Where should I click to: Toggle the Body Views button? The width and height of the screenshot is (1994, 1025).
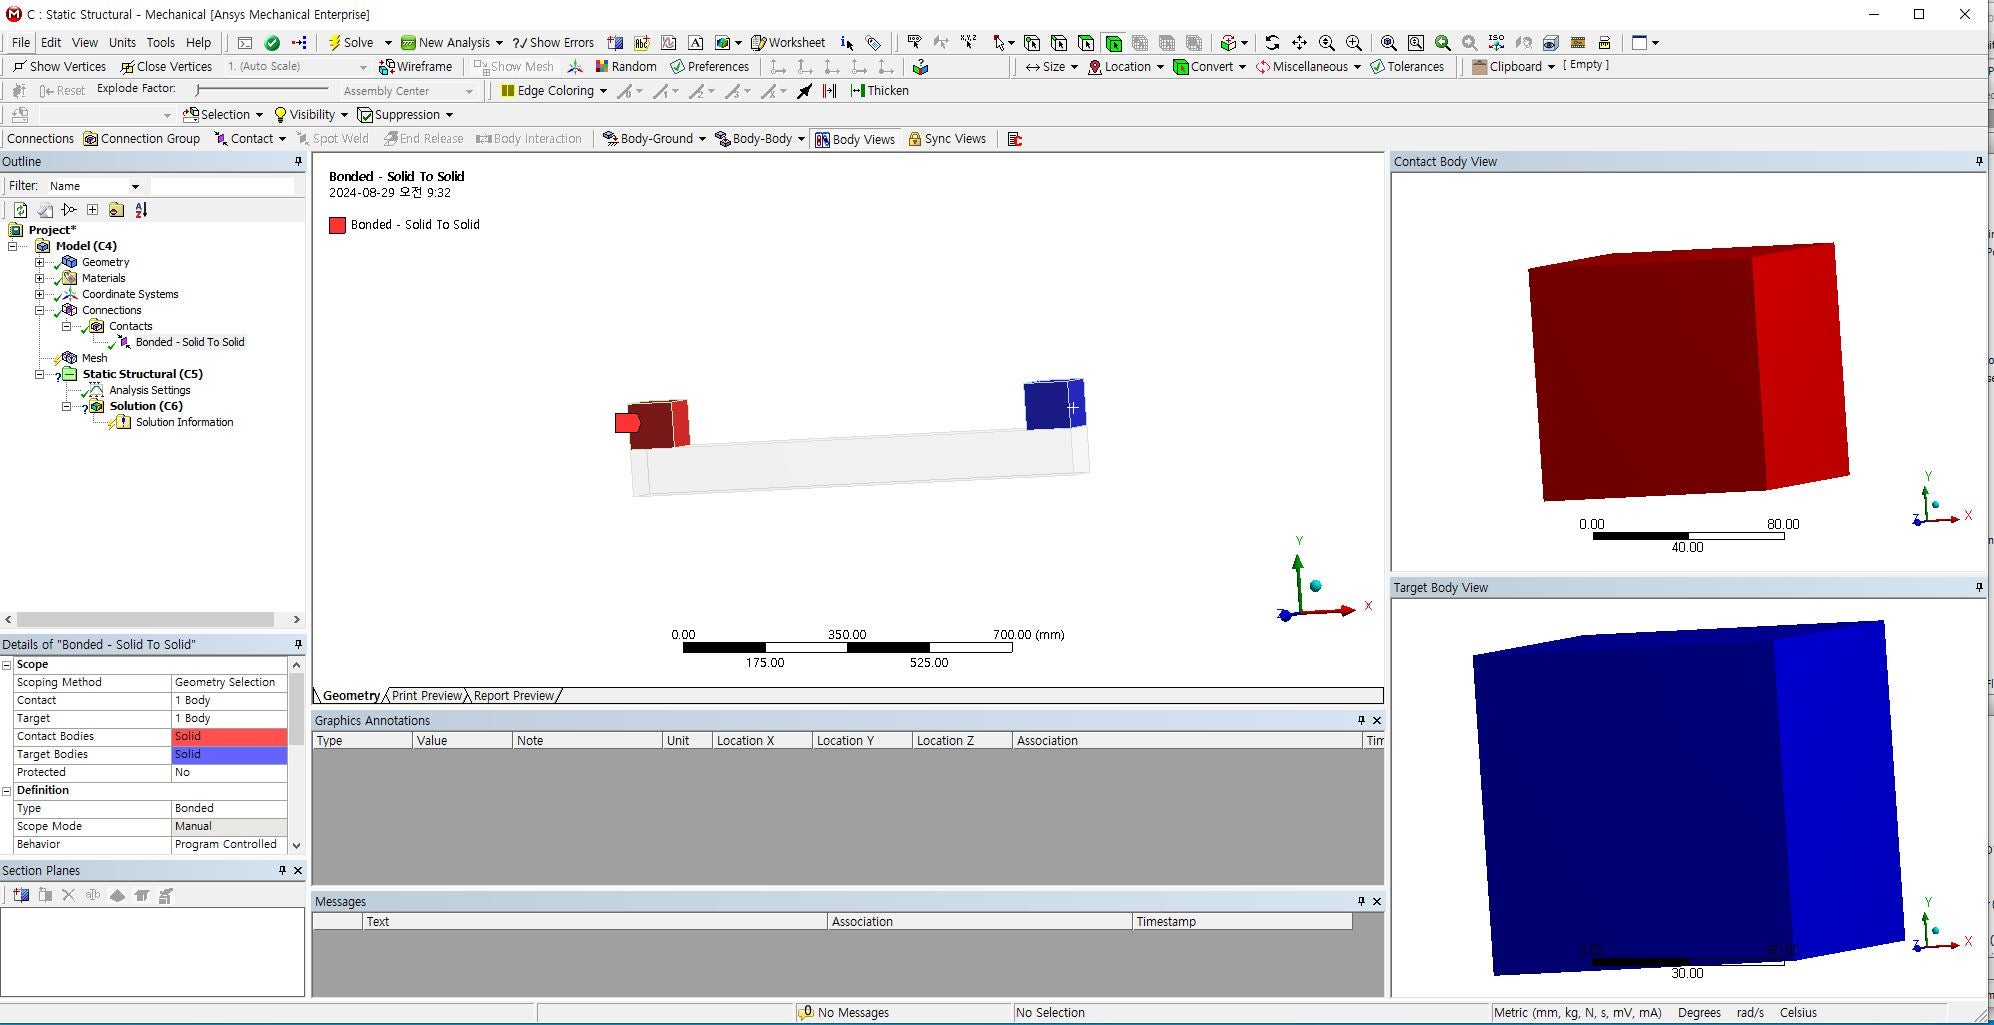coord(855,139)
